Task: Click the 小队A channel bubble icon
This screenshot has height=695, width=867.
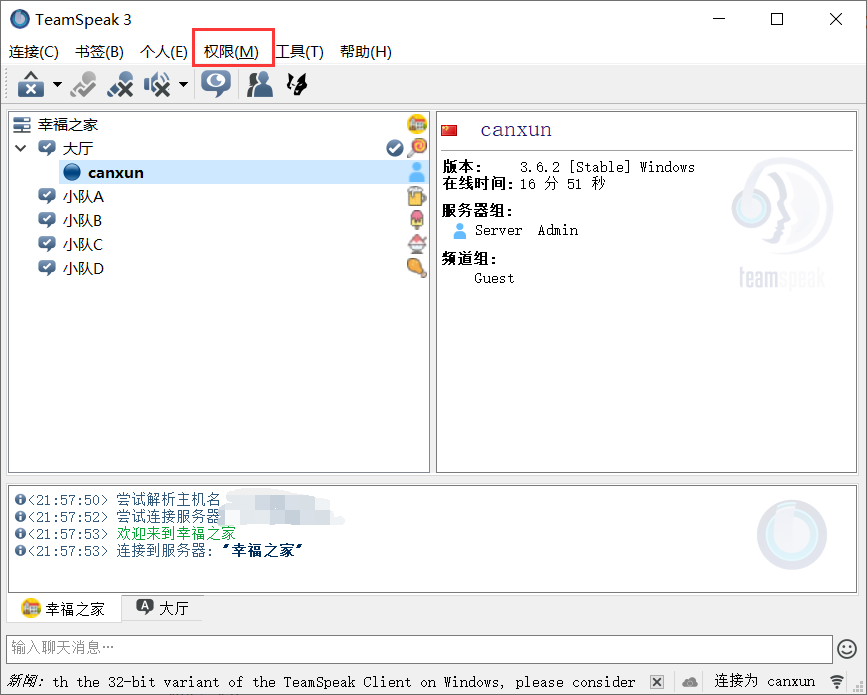Action: click(x=47, y=196)
